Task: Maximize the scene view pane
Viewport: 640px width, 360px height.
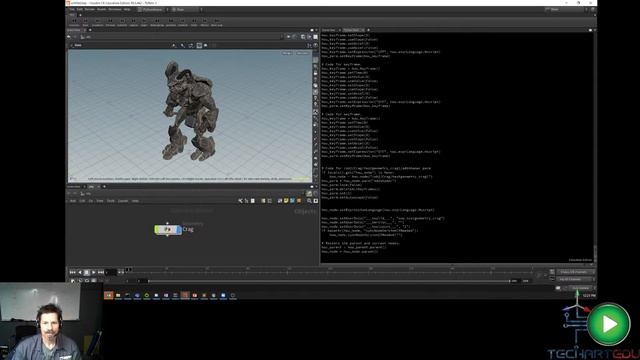Action: point(312,30)
